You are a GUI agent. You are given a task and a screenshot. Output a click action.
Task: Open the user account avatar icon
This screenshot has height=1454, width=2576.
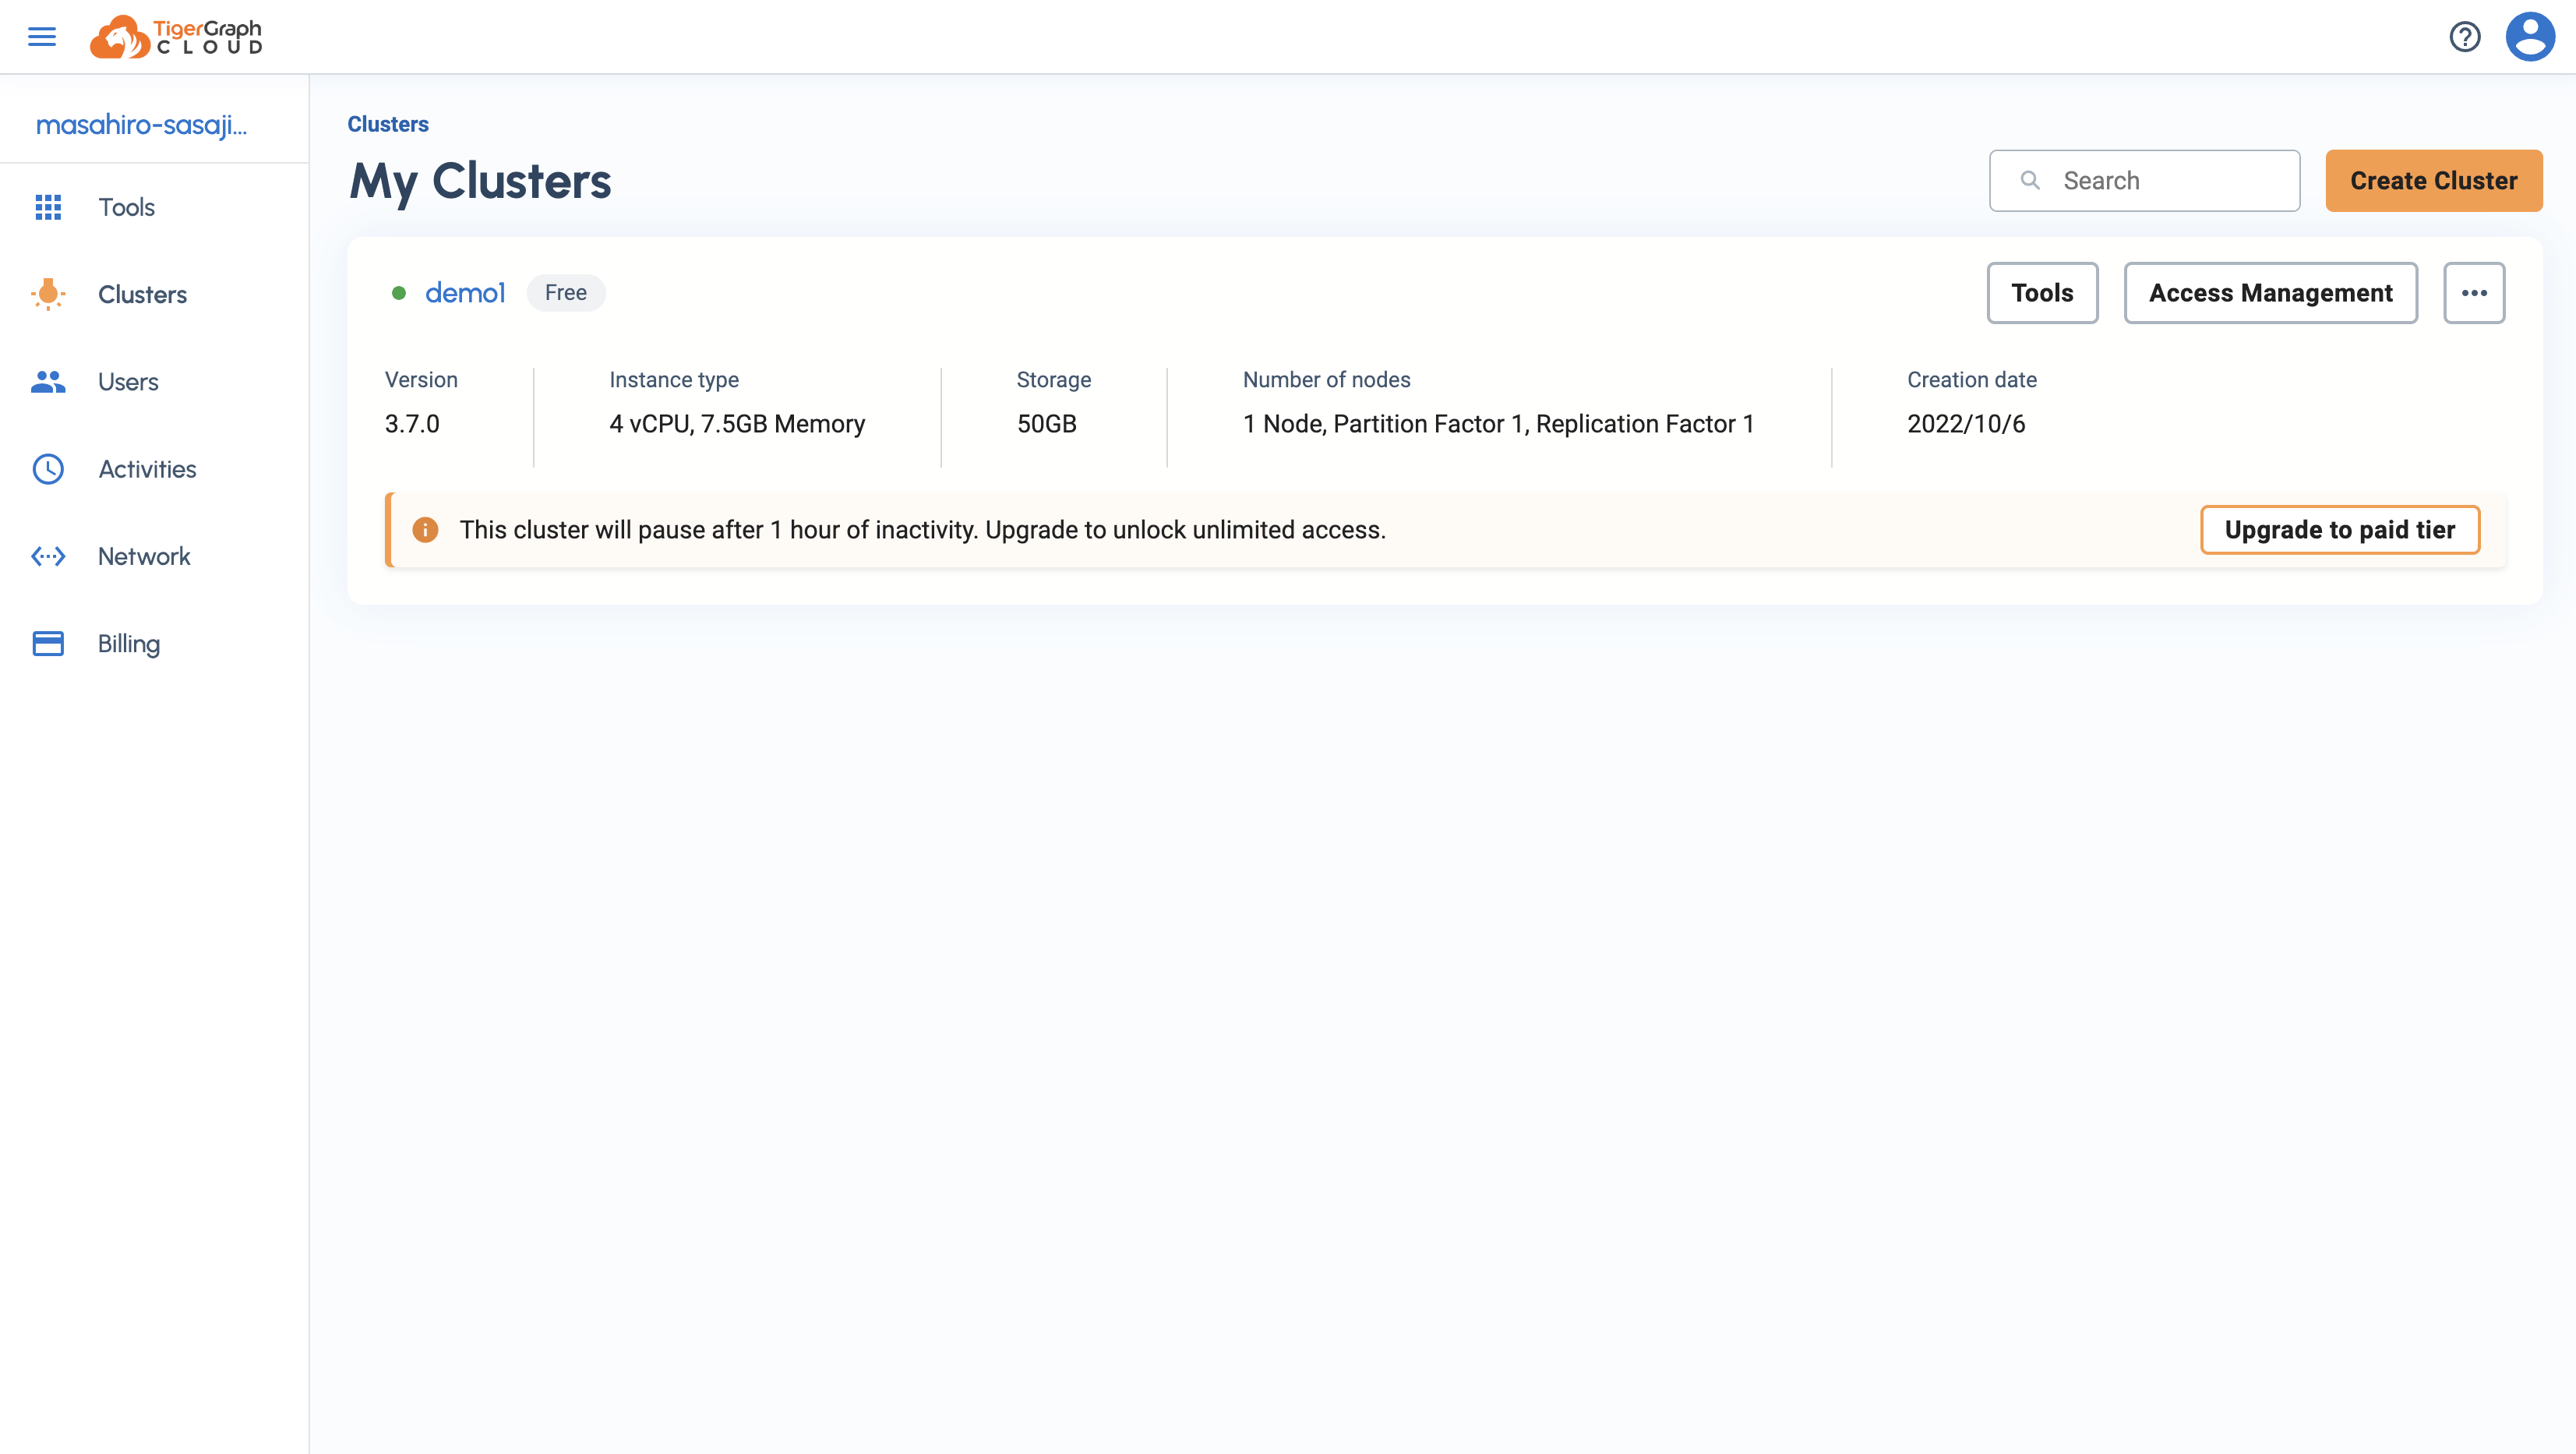point(2529,37)
